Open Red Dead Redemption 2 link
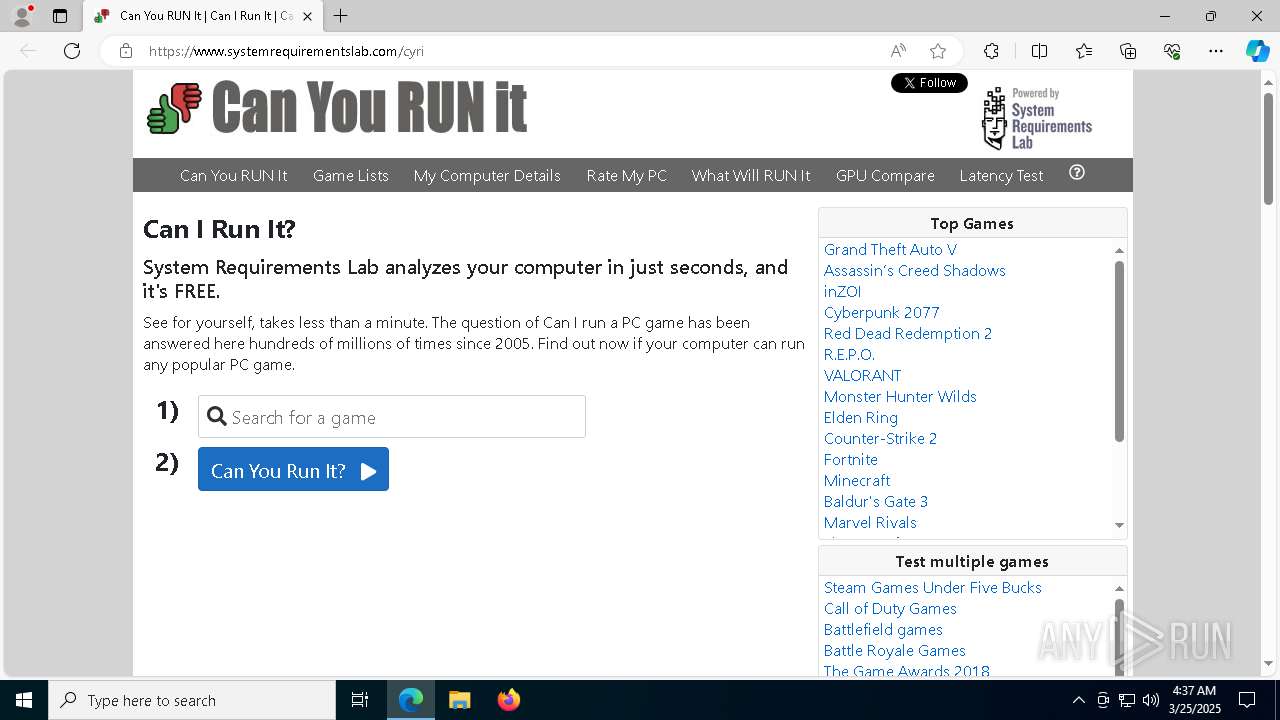The image size is (1280, 720). [x=908, y=333]
